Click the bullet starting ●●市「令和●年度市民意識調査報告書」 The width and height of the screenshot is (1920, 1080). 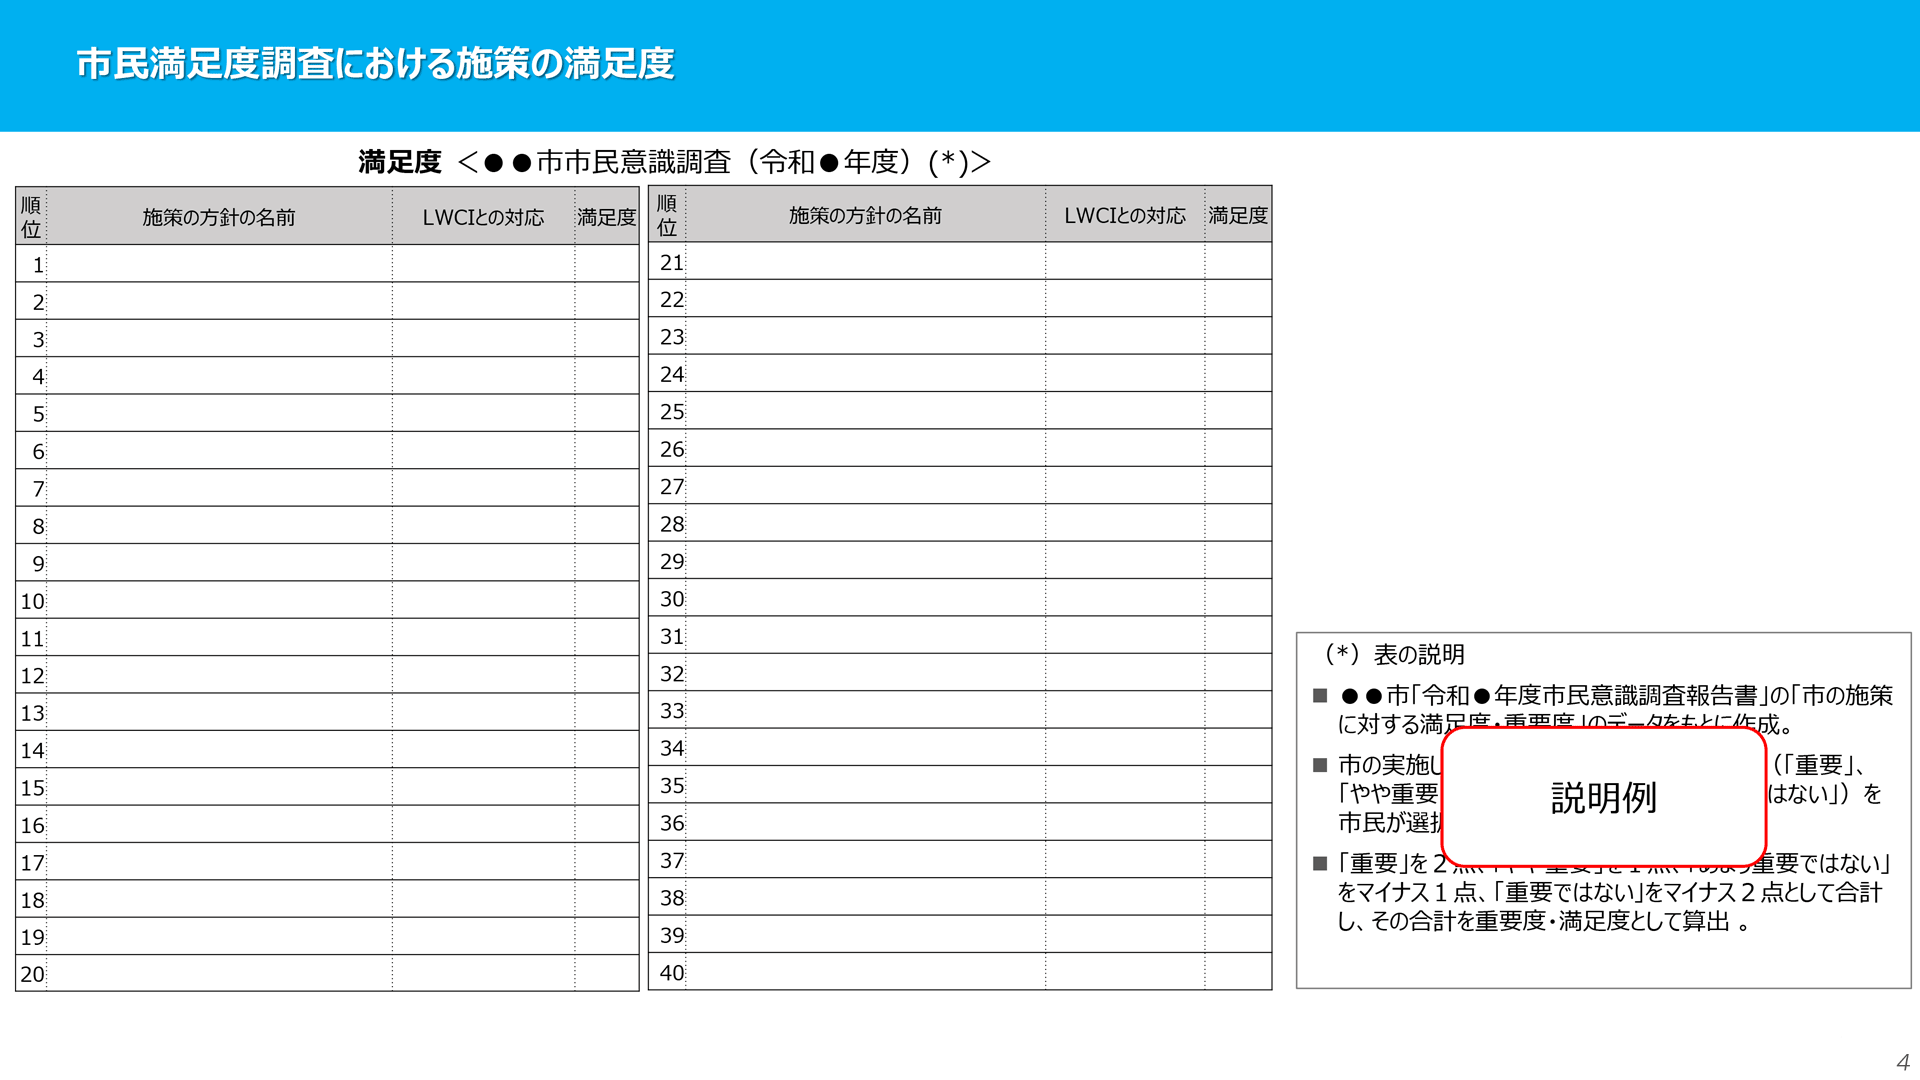[x=1605, y=709]
